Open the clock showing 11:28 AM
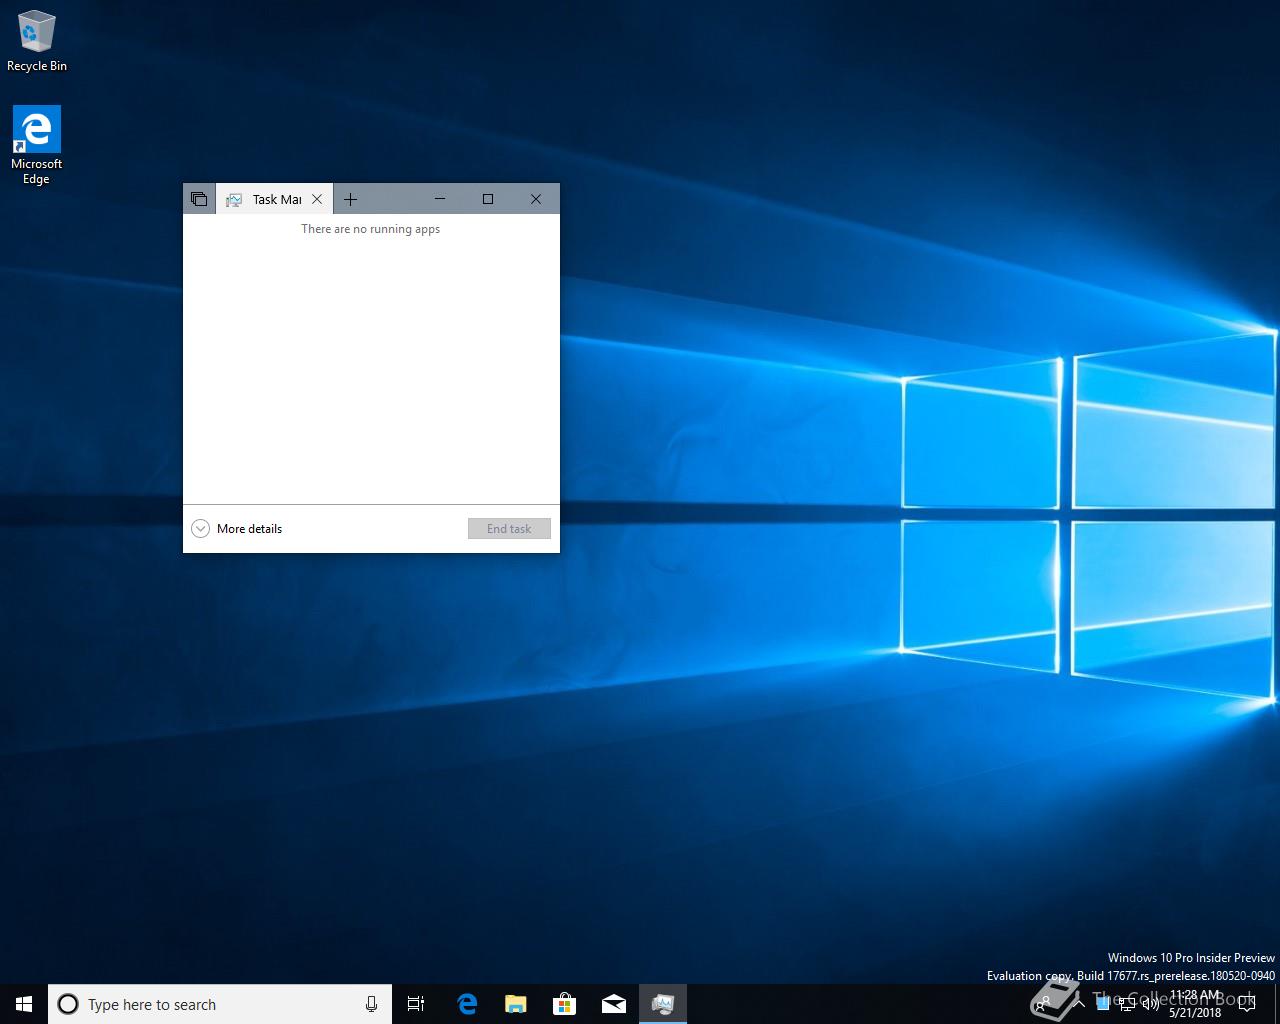Screen dimensions: 1280x1024 tap(1195, 1004)
